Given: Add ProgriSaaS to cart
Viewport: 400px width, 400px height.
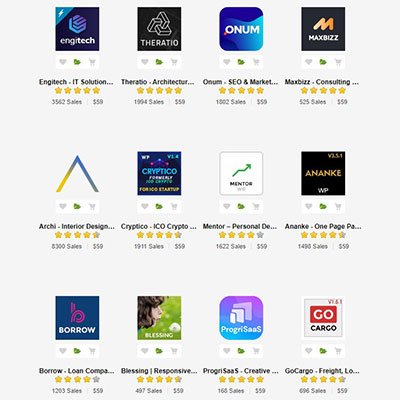Looking at the screenshot, I should click(256, 351).
